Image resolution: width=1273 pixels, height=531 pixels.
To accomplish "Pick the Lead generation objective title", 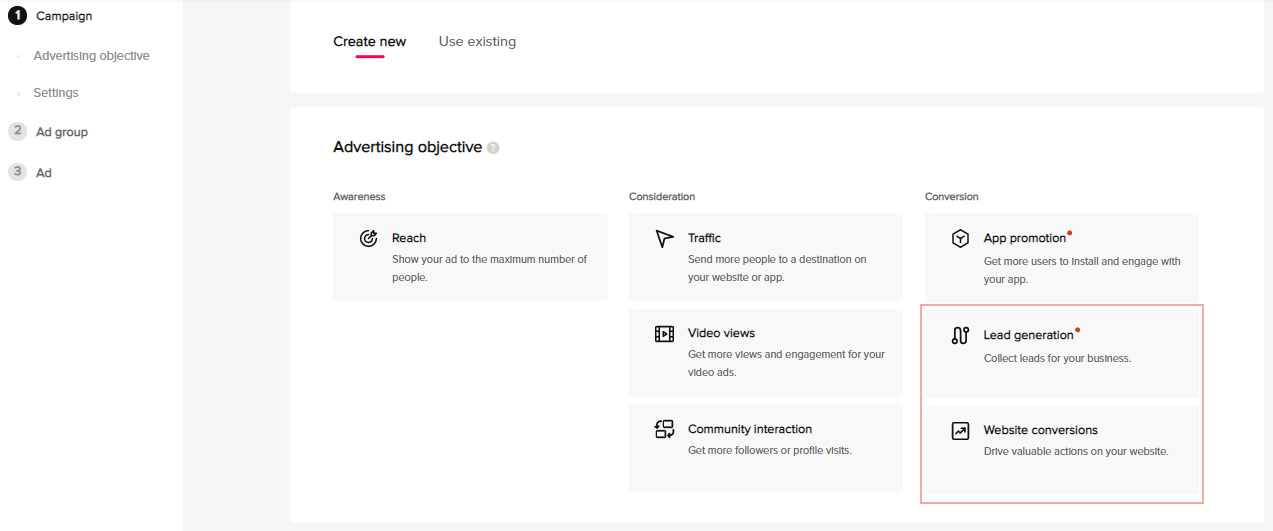I will (1028, 335).
